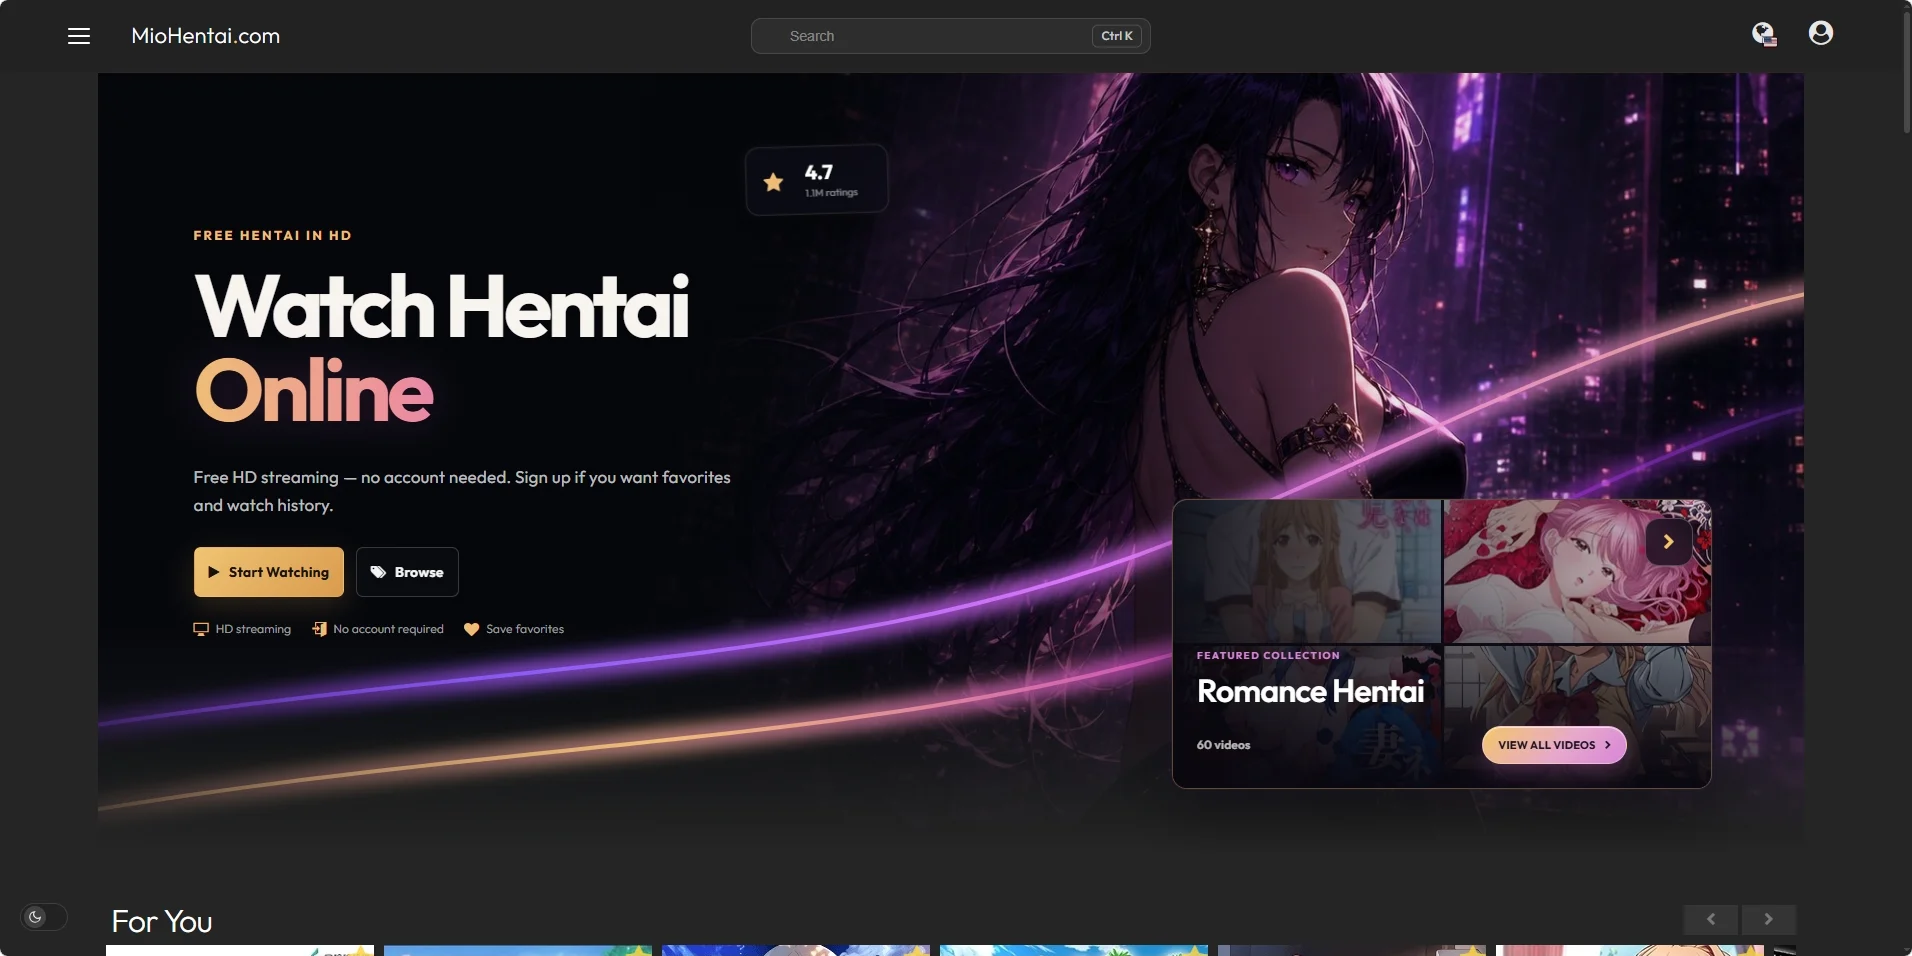Click the VIEW ALL VIDEOS button
Image resolution: width=1912 pixels, height=956 pixels.
tap(1554, 745)
